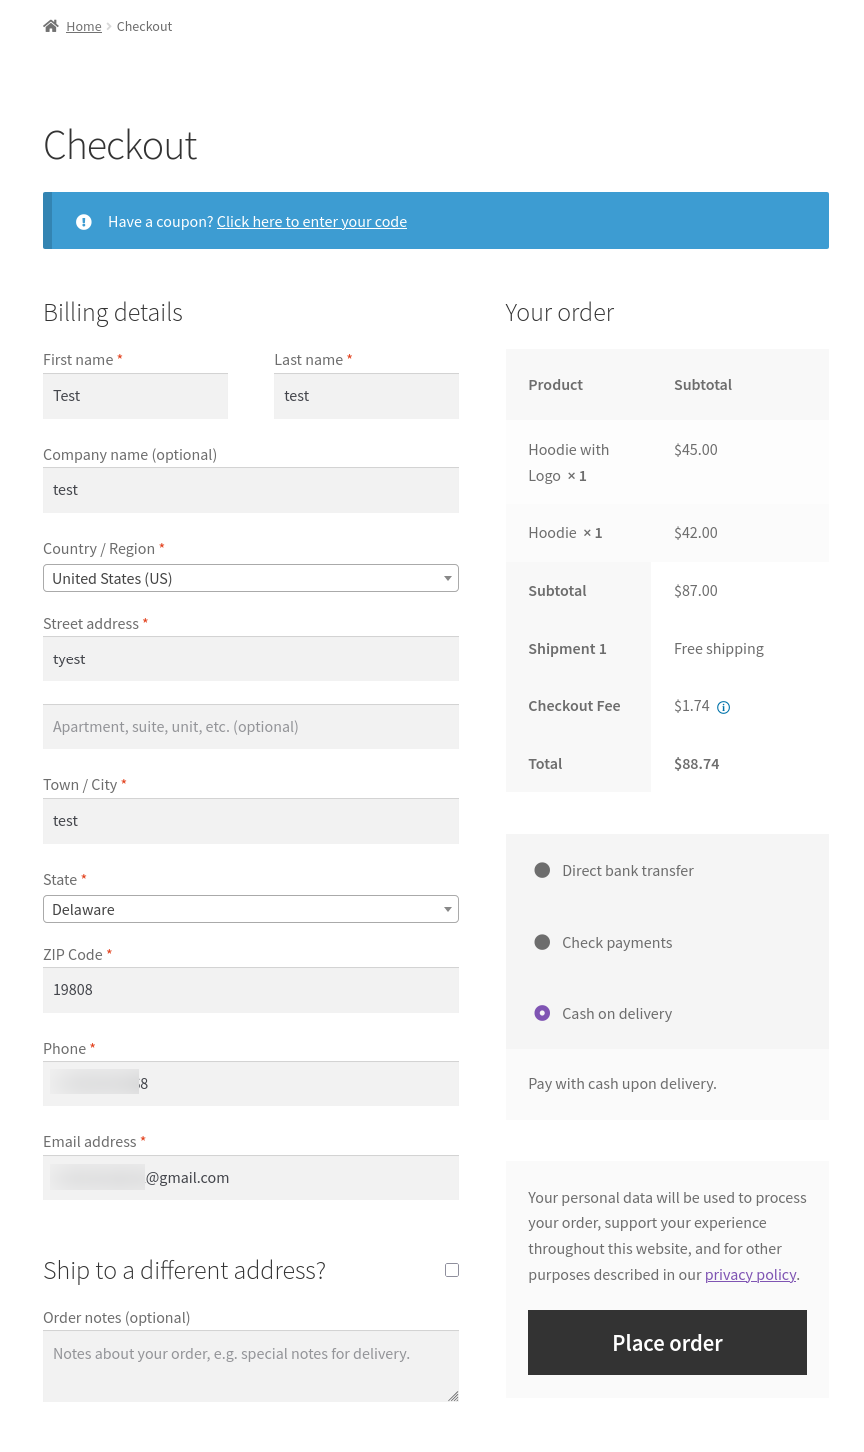Click the coupon notice info icon

point(84,222)
